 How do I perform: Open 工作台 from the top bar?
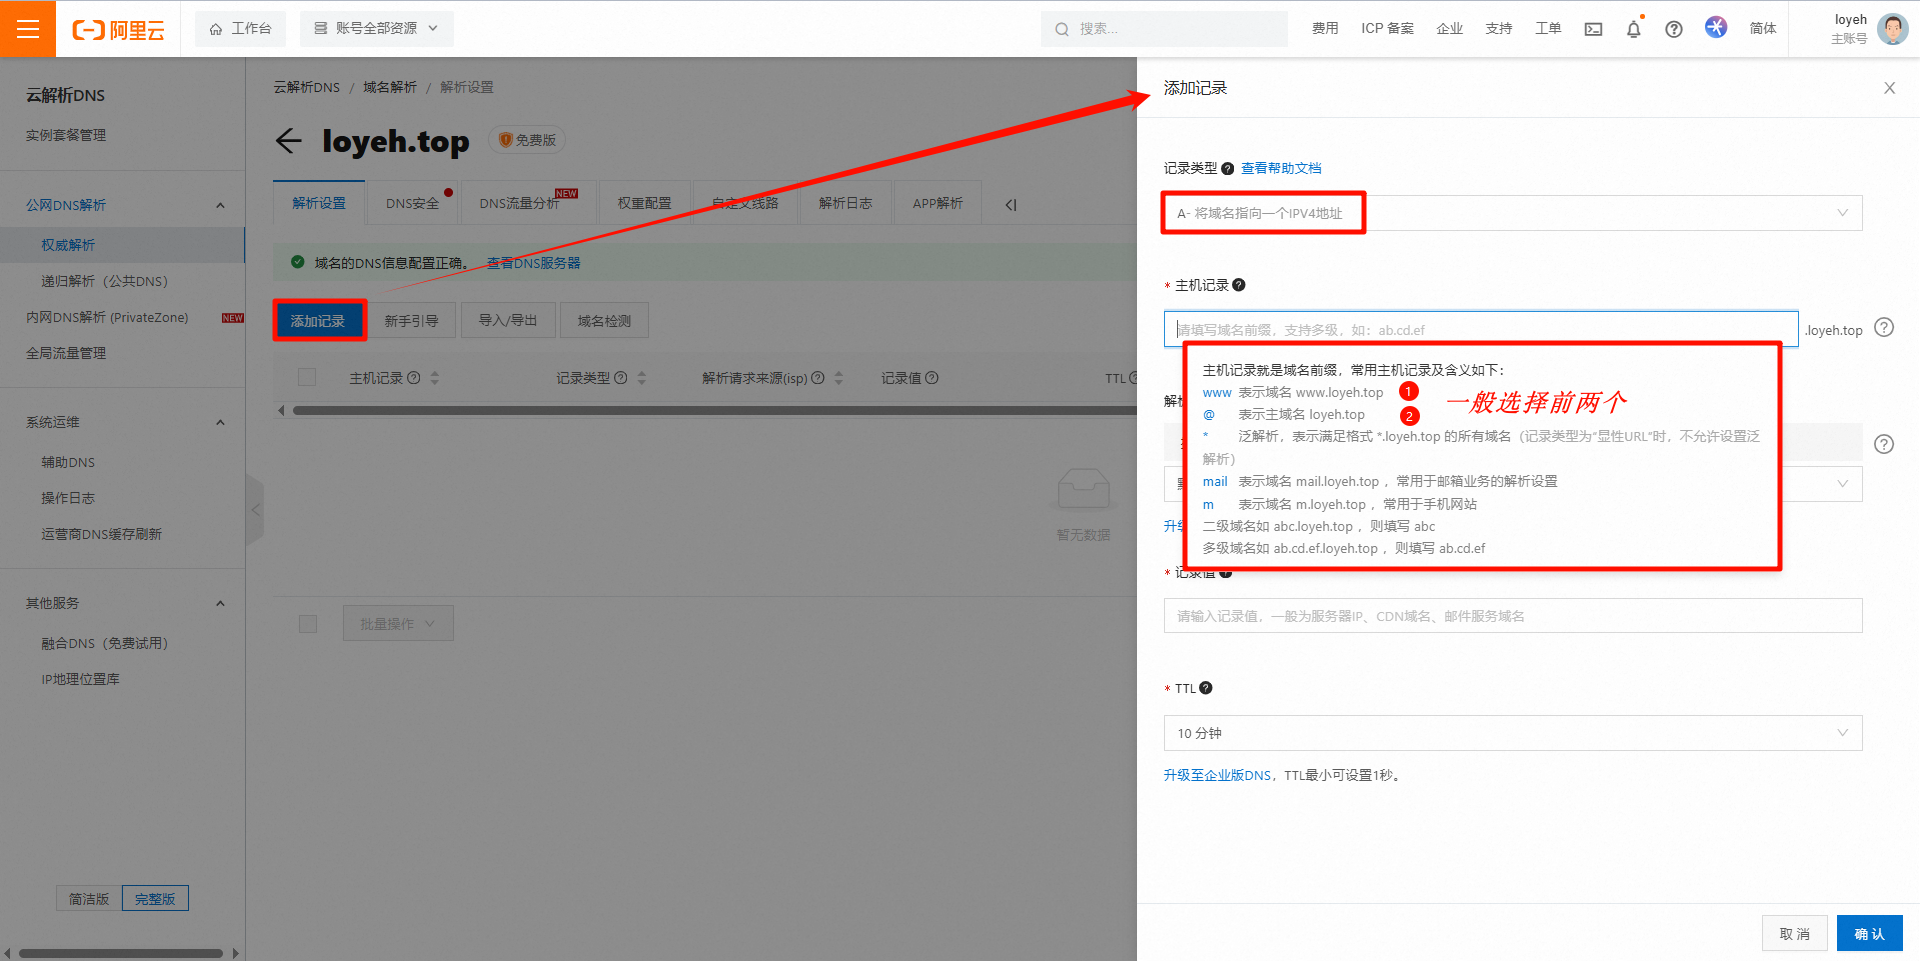click(x=240, y=29)
